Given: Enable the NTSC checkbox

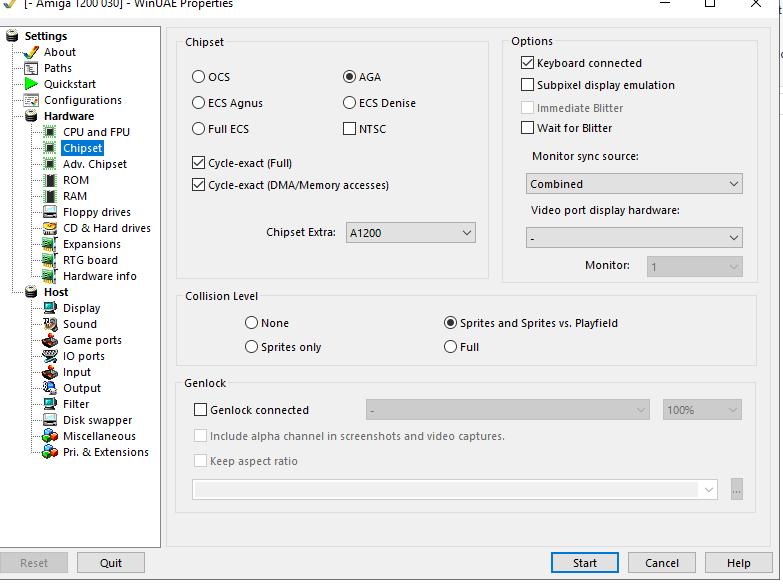Looking at the screenshot, I should tap(349, 129).
